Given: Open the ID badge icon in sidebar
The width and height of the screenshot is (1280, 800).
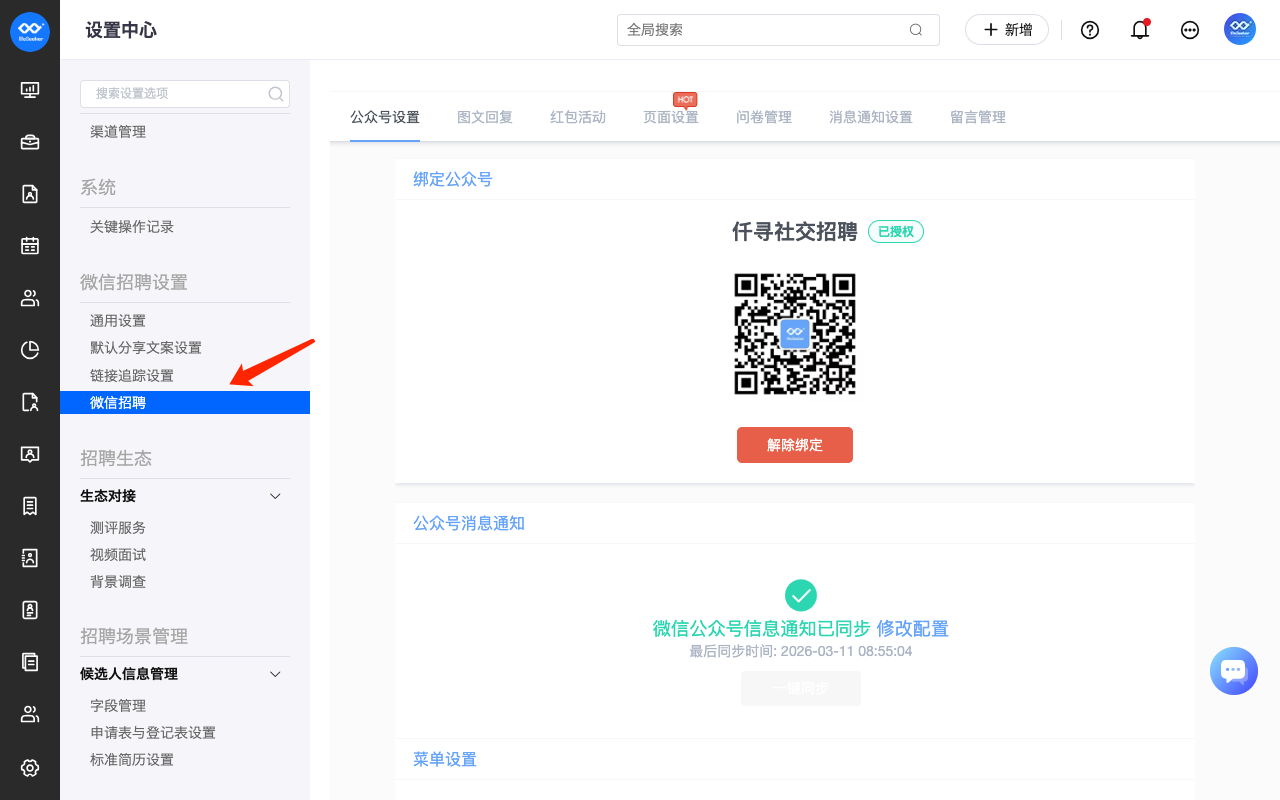Looking at the screenshot, I should [30, 610].
